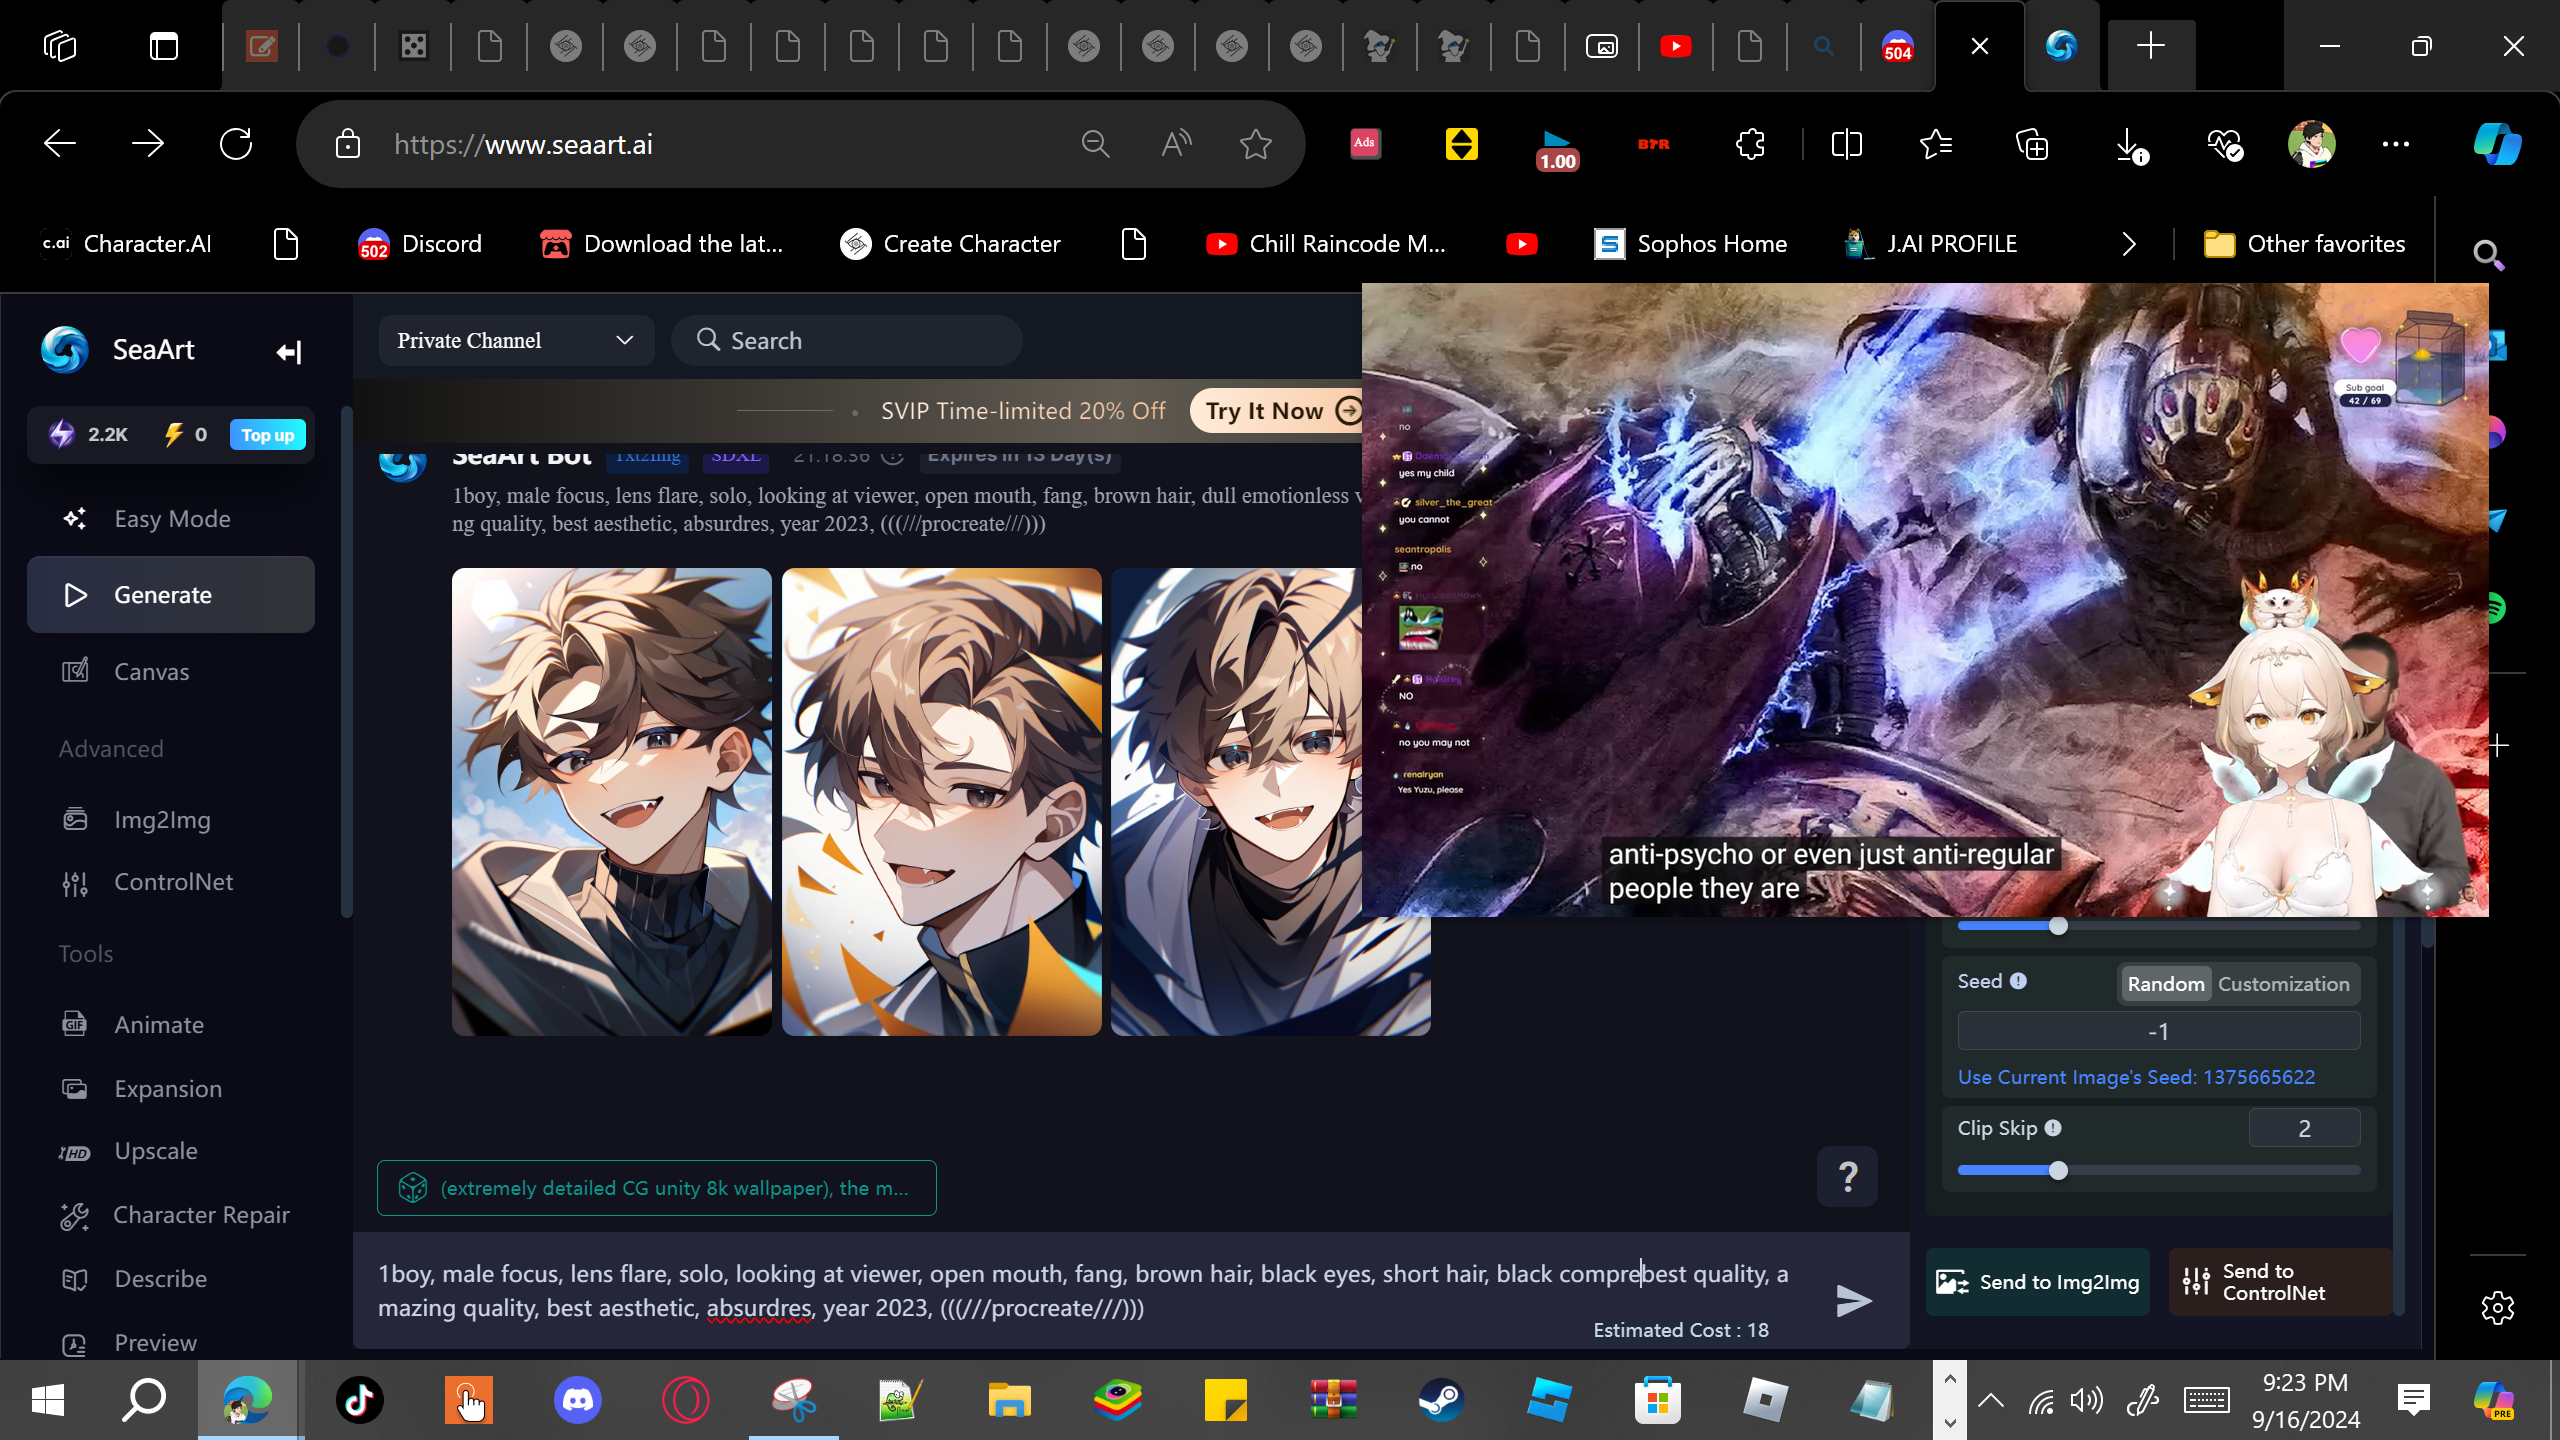Open browser Collections
The height and width of the screenshot is (1440, 2560).
click(2032, 145)
